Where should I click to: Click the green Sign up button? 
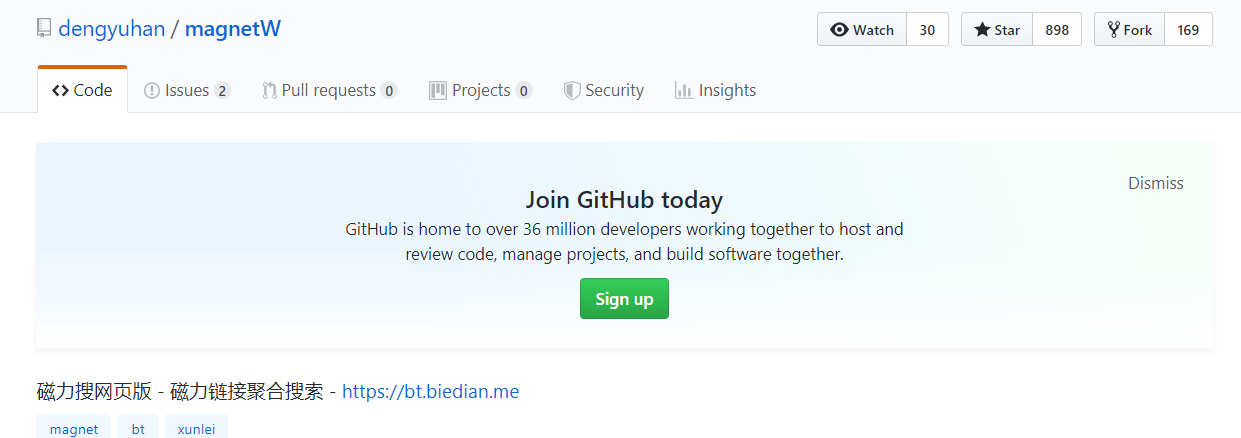624,299
